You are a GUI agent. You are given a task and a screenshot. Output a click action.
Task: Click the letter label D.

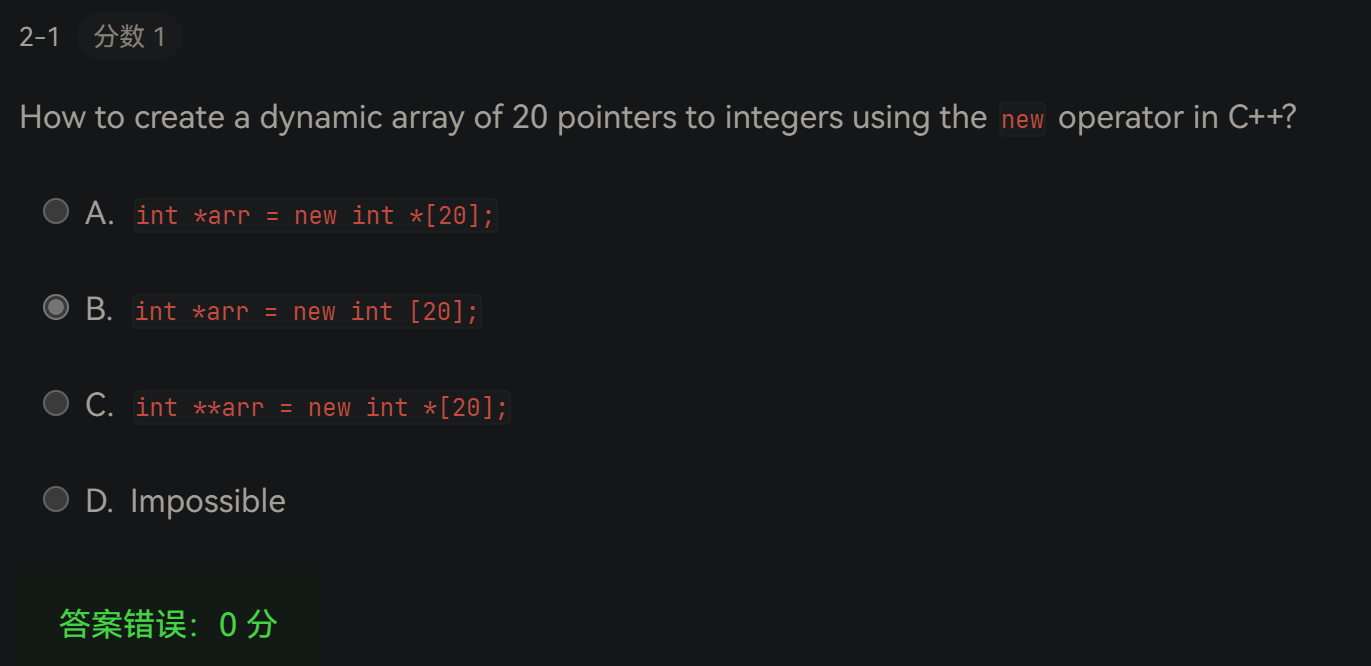click(x=99, y=501)
